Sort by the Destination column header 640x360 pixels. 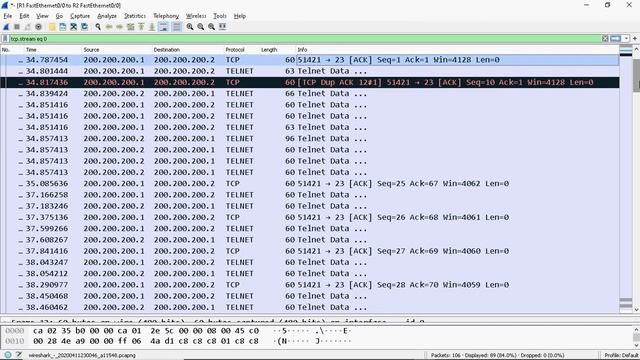(188, 50)
